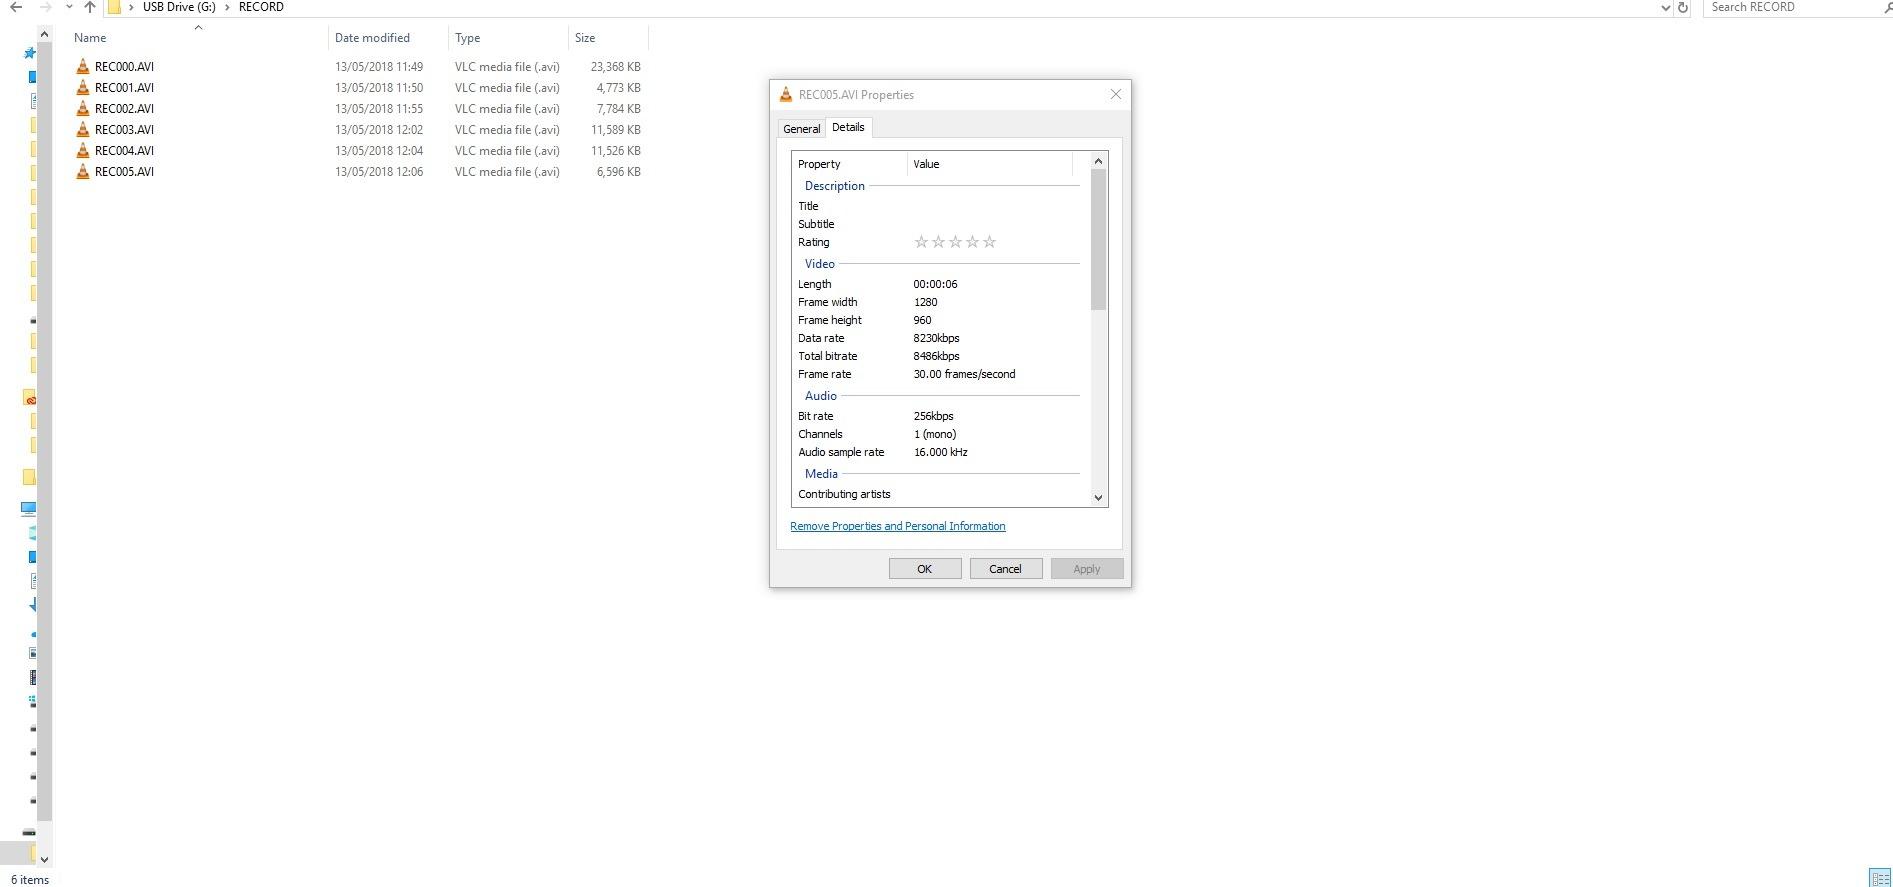Click the USB Drive (G:) breadcrumb

179,7
